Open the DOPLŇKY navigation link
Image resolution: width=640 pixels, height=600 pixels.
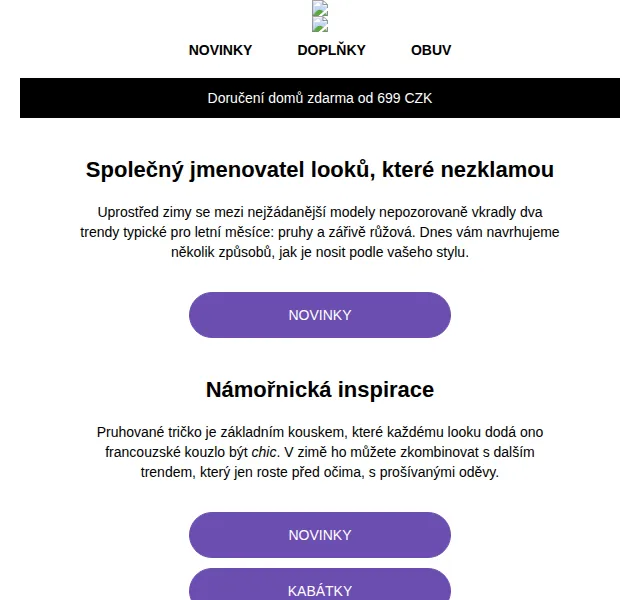331,50
